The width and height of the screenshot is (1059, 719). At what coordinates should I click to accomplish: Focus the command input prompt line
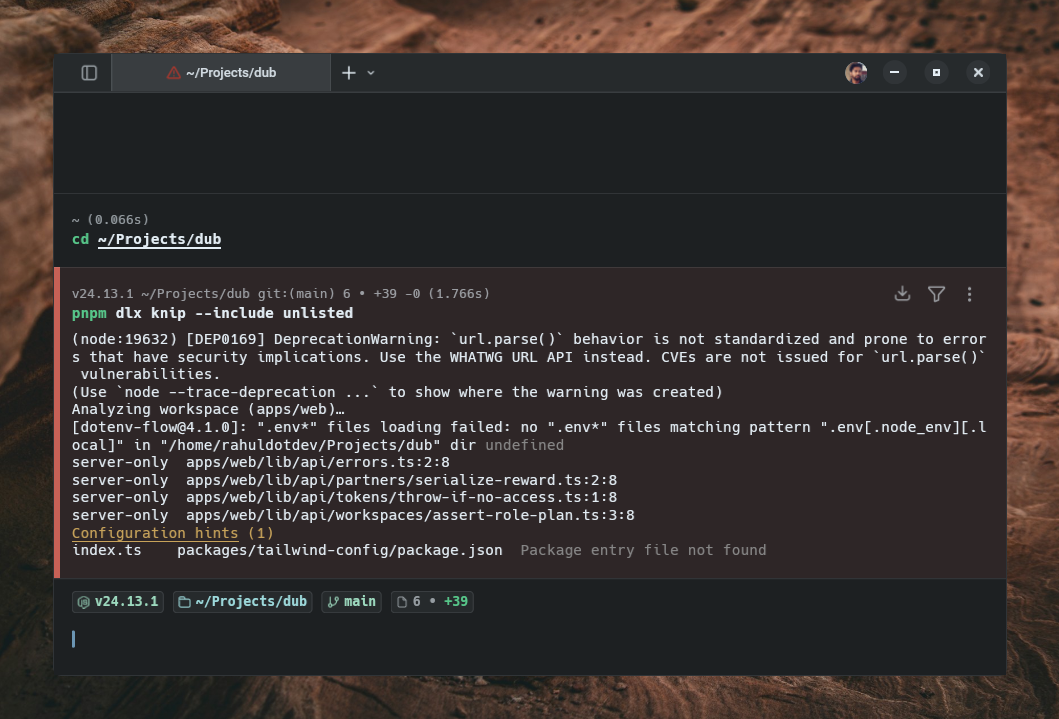point(530,639)
